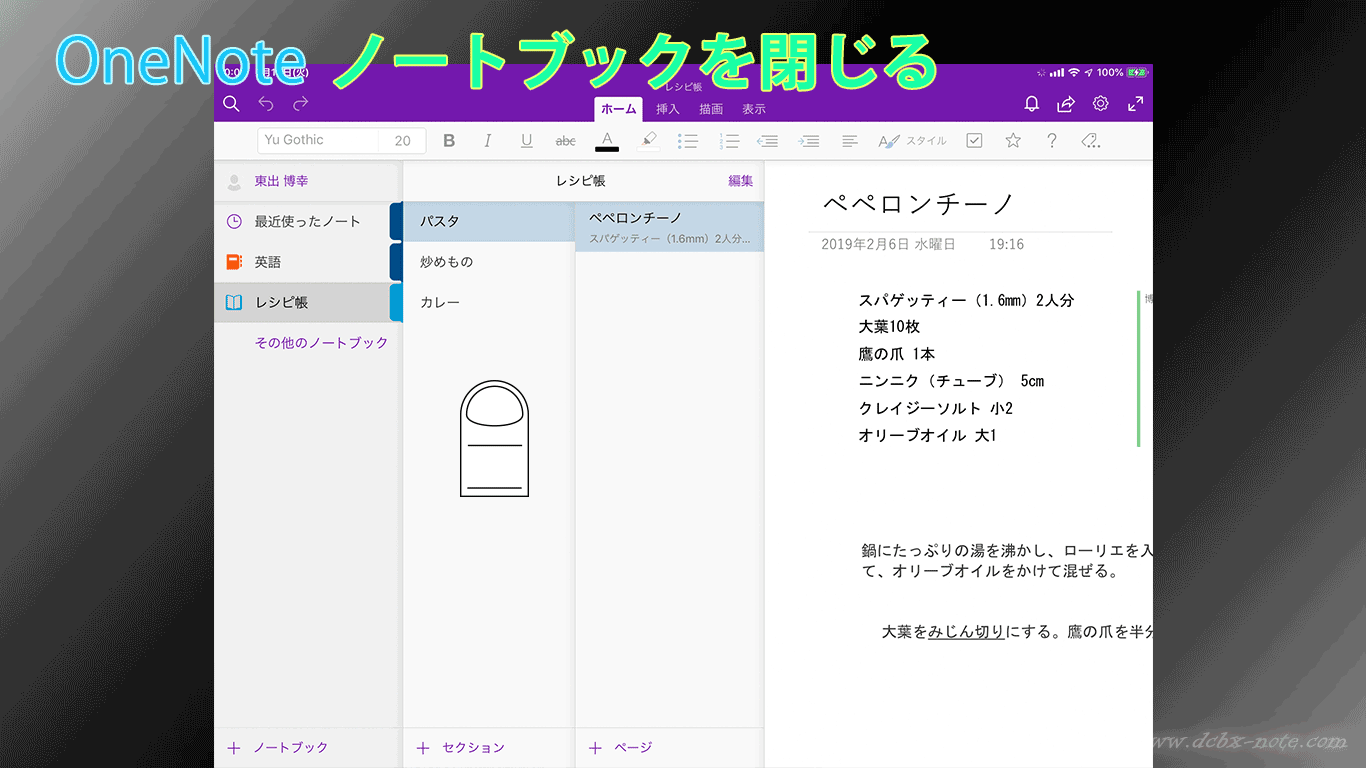Click the line オリーブオイル 大1

(x=927, y=435)
